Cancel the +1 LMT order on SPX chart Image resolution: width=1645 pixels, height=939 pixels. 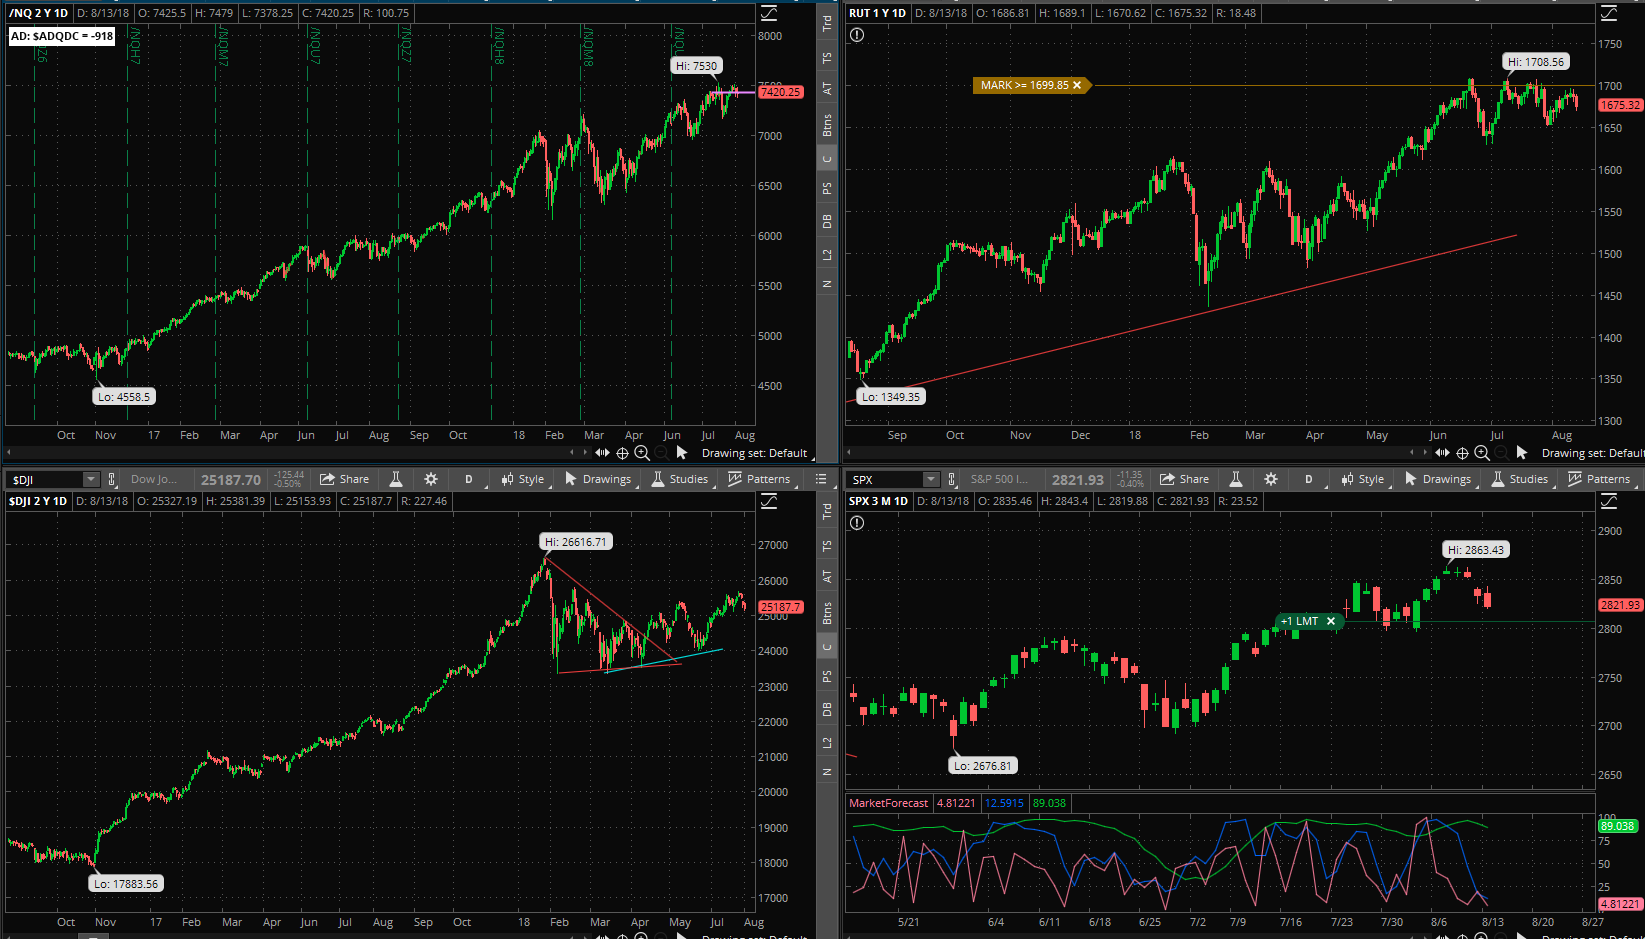pyautogui.click(x=1331, y=621)
